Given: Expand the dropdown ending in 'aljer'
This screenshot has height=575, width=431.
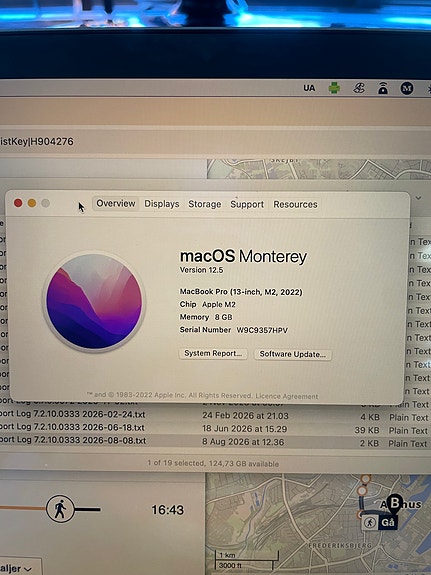Looking at the screenshot, I should click(21, 568).
